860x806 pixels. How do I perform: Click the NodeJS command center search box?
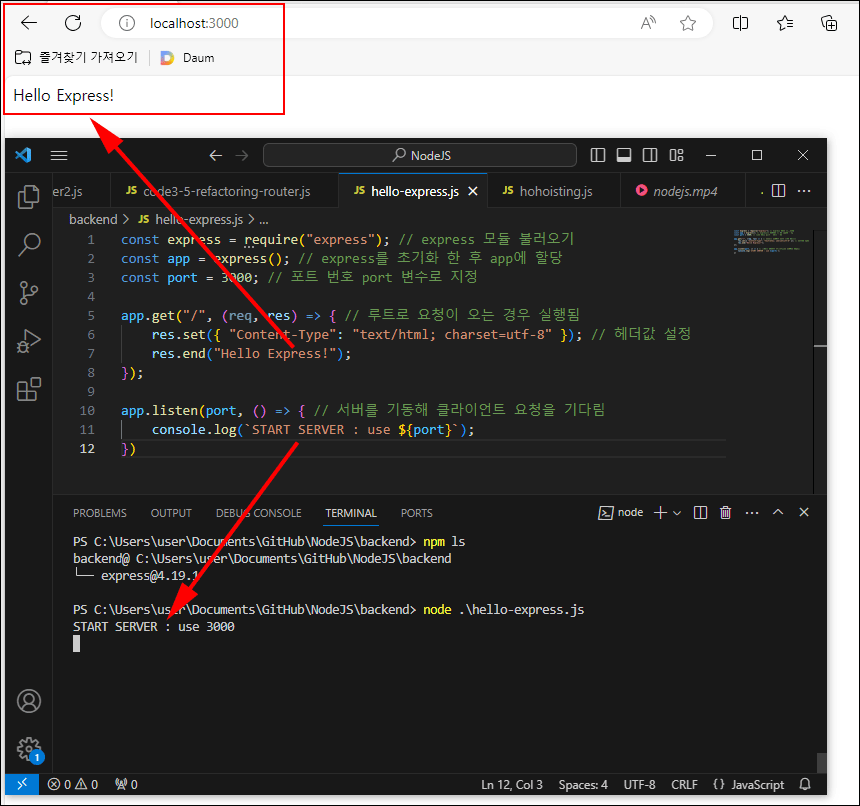coord(420,155)
